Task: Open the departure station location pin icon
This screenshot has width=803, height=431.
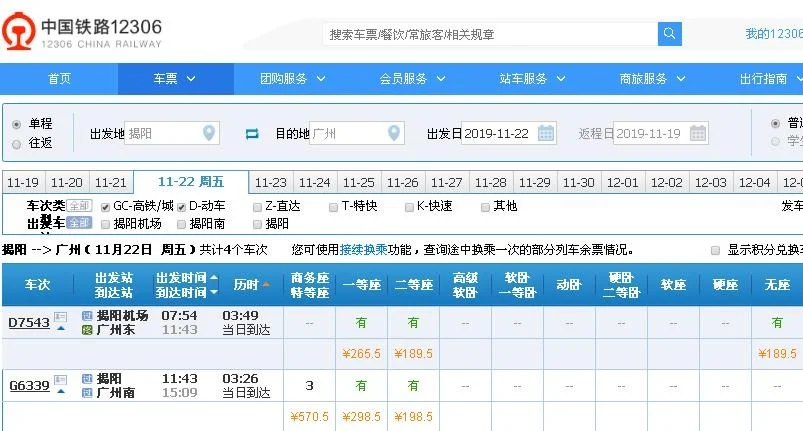Action: pos(208,133)
